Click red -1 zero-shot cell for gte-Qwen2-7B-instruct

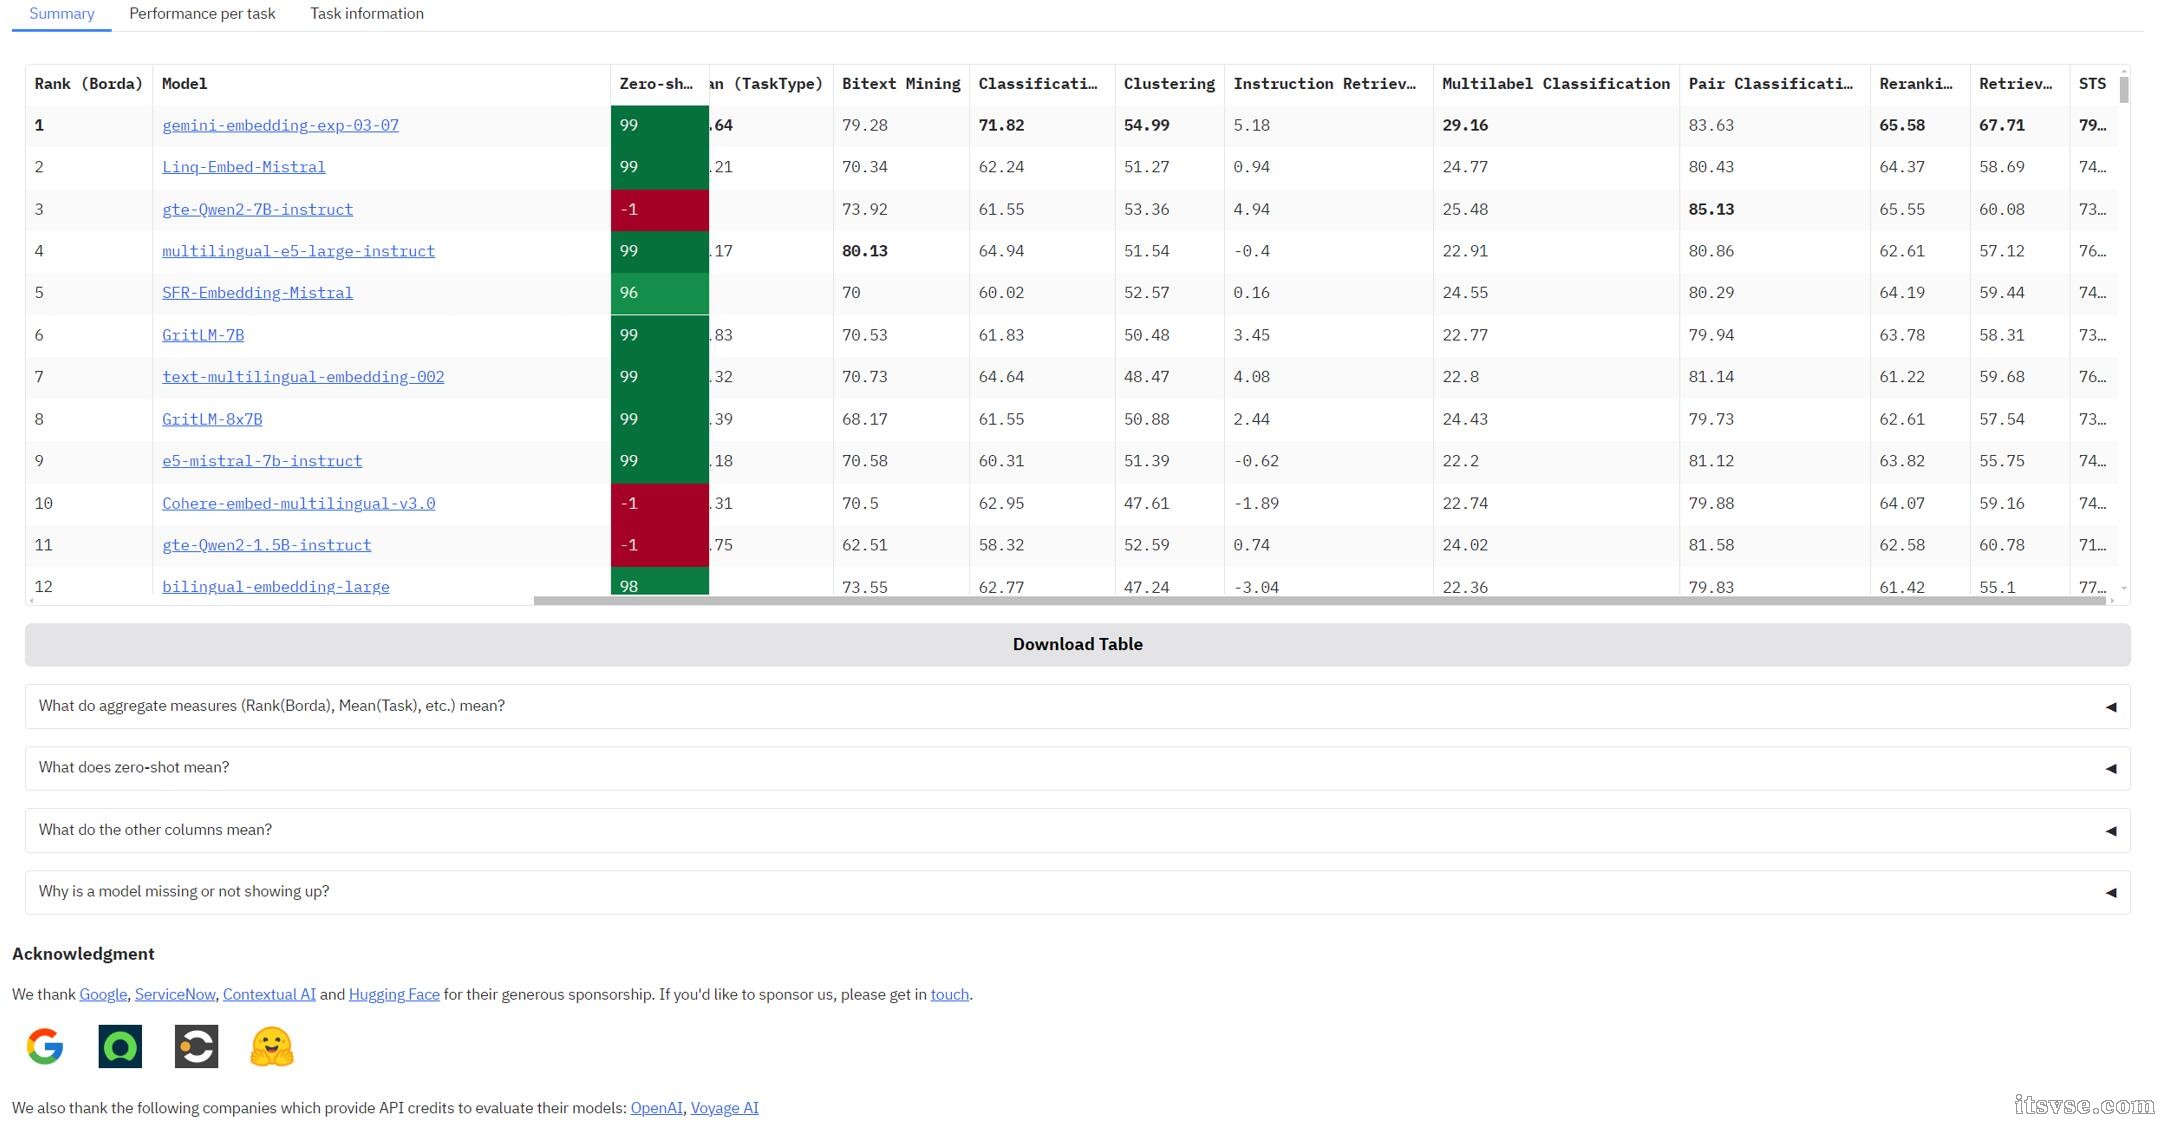pos(660,210)
